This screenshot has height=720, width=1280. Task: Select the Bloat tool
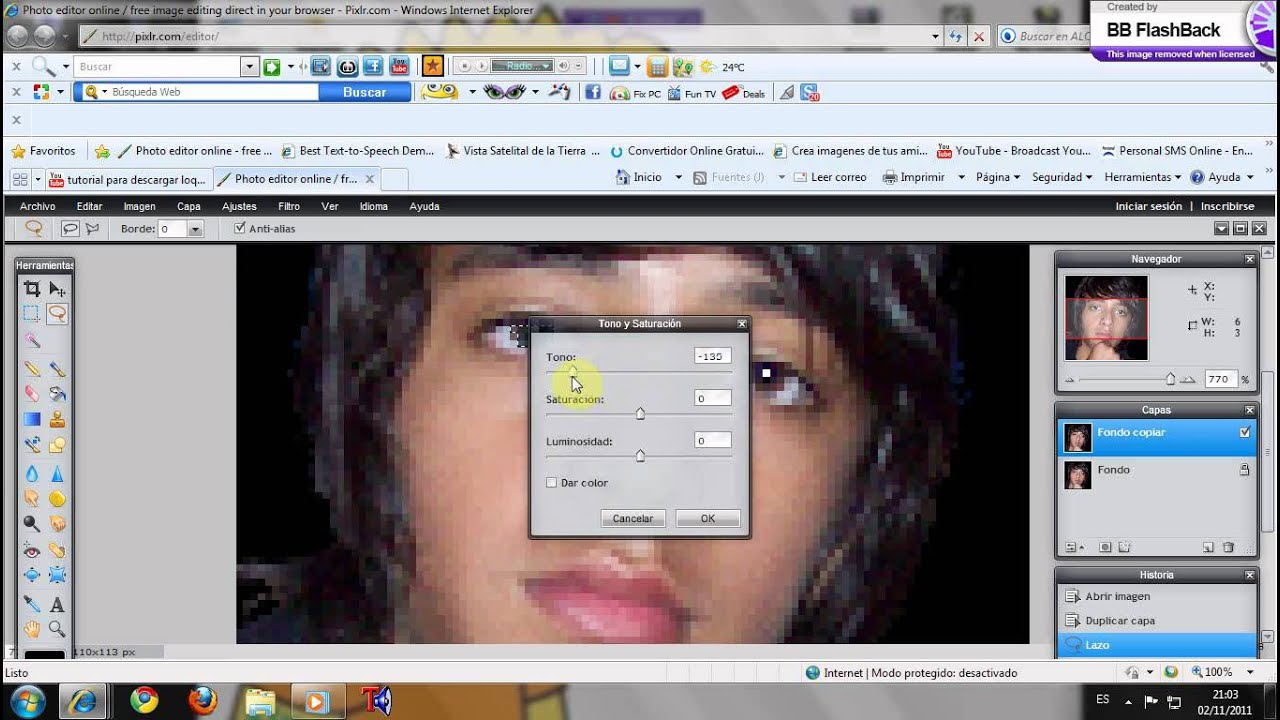tap(32, 575)
